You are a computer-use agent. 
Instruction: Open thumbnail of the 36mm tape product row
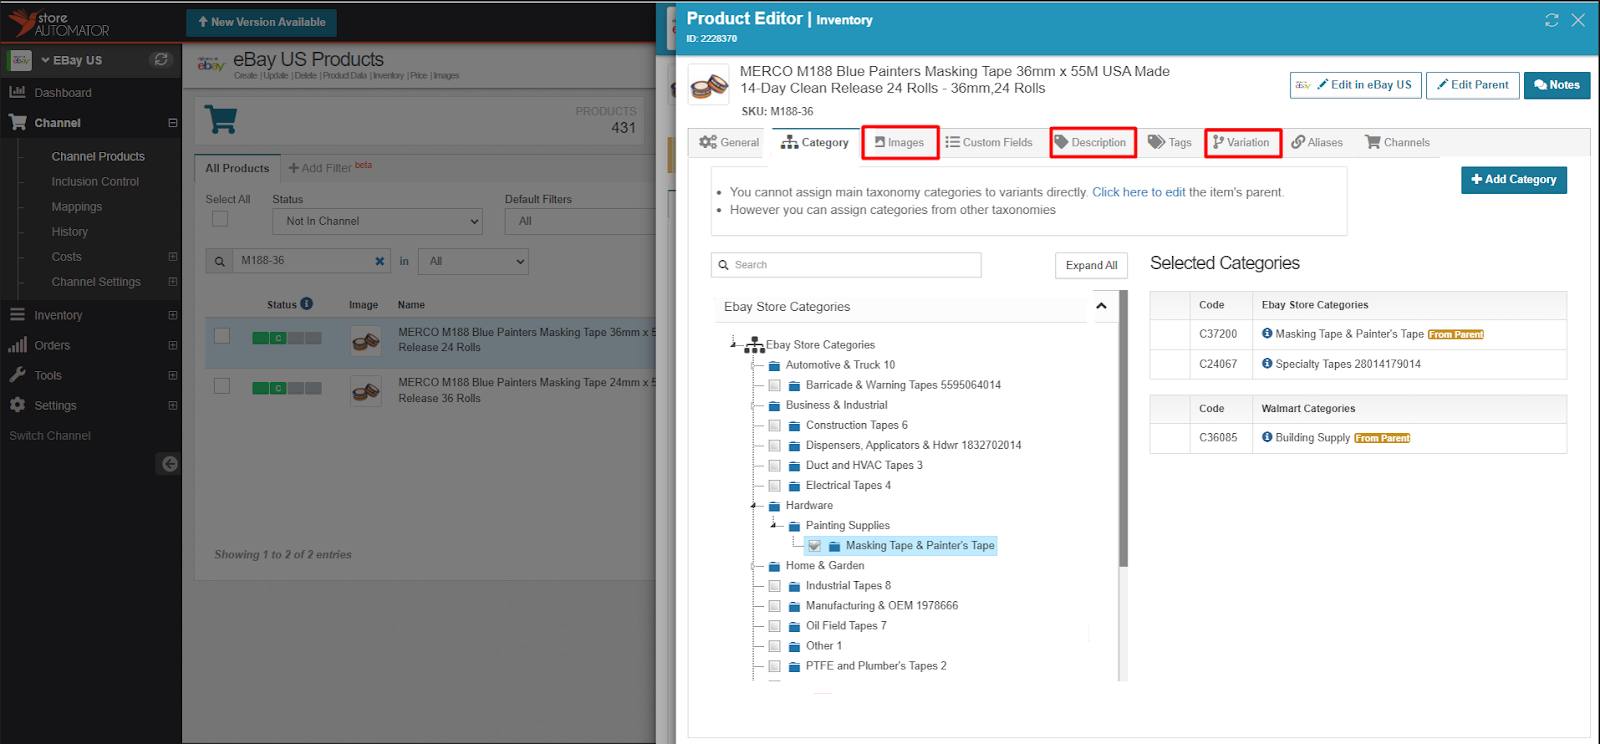366,341
